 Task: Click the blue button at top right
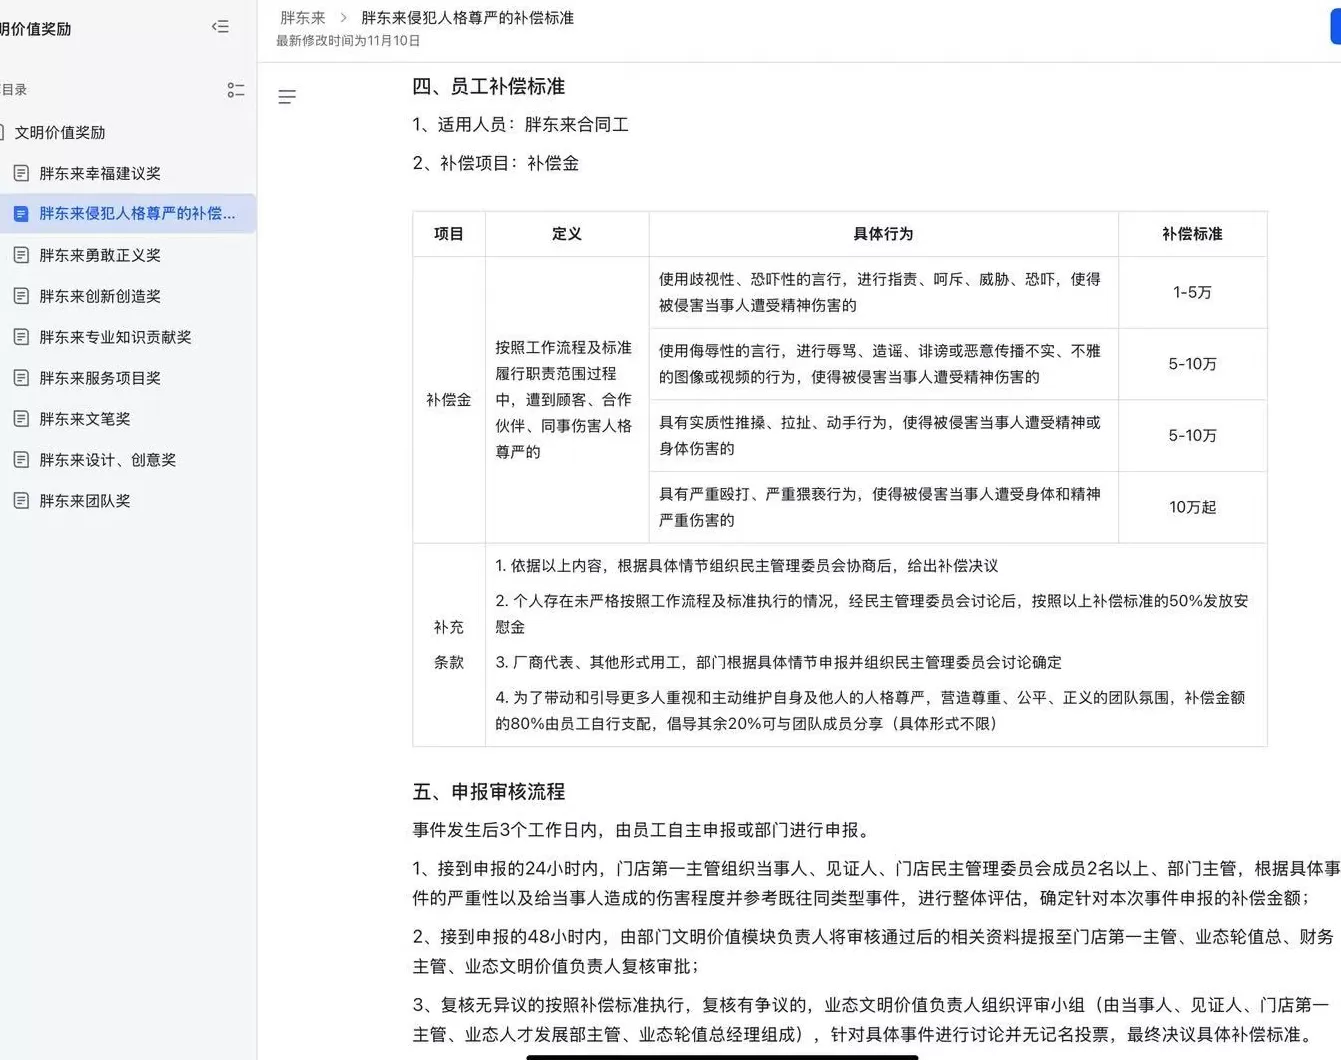pos(1335,27)
